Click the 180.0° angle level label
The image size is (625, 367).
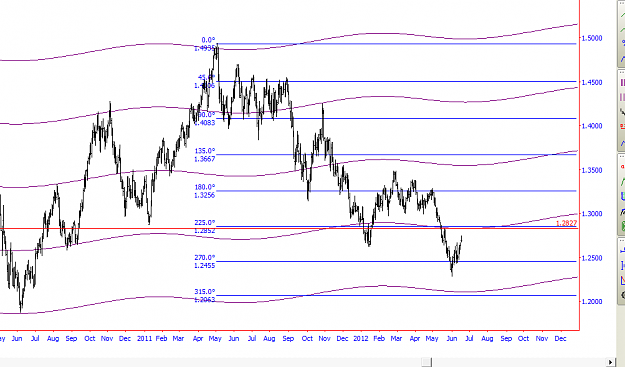205,187
